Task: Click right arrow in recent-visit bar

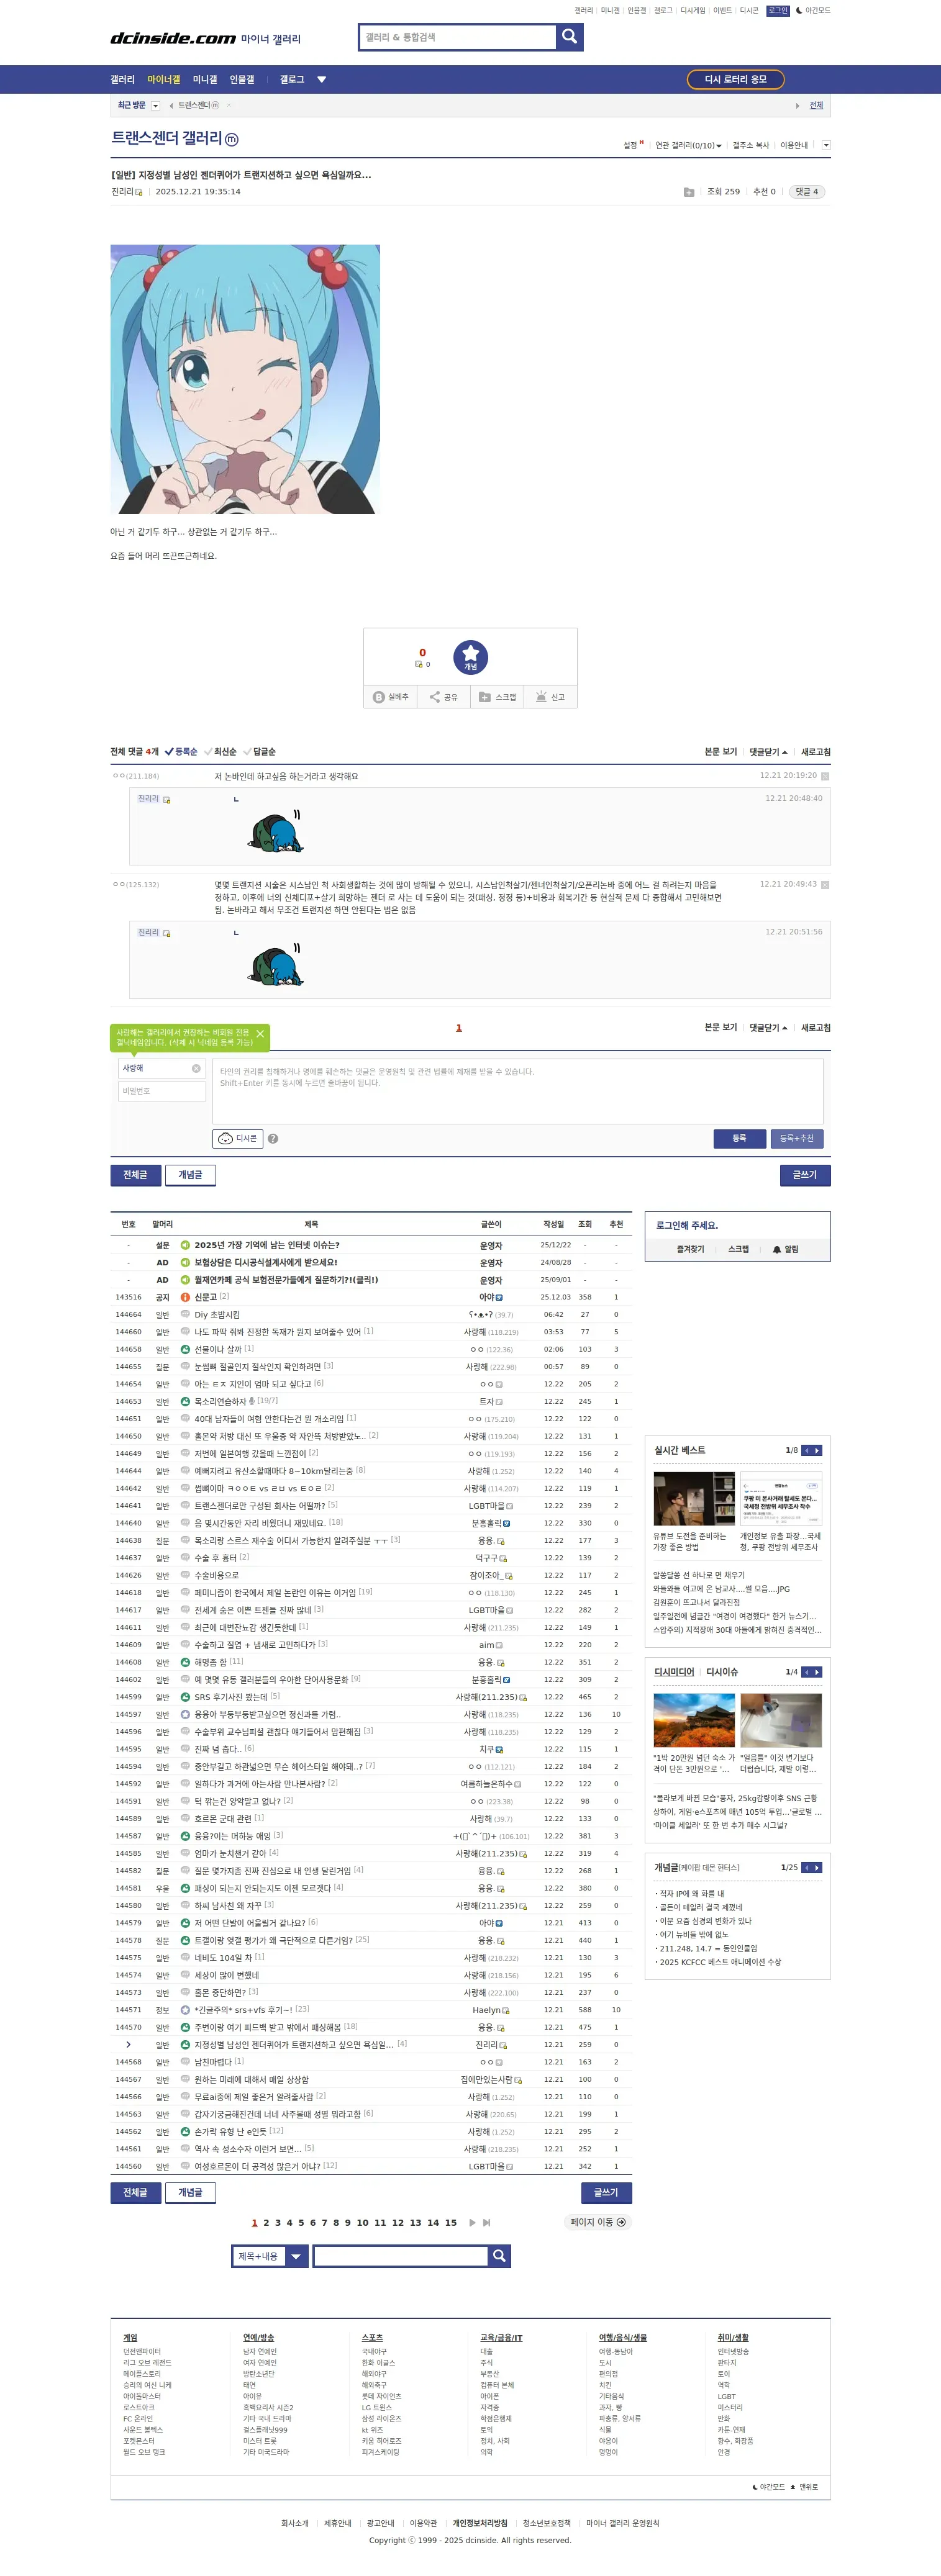Action: (797, 105)
